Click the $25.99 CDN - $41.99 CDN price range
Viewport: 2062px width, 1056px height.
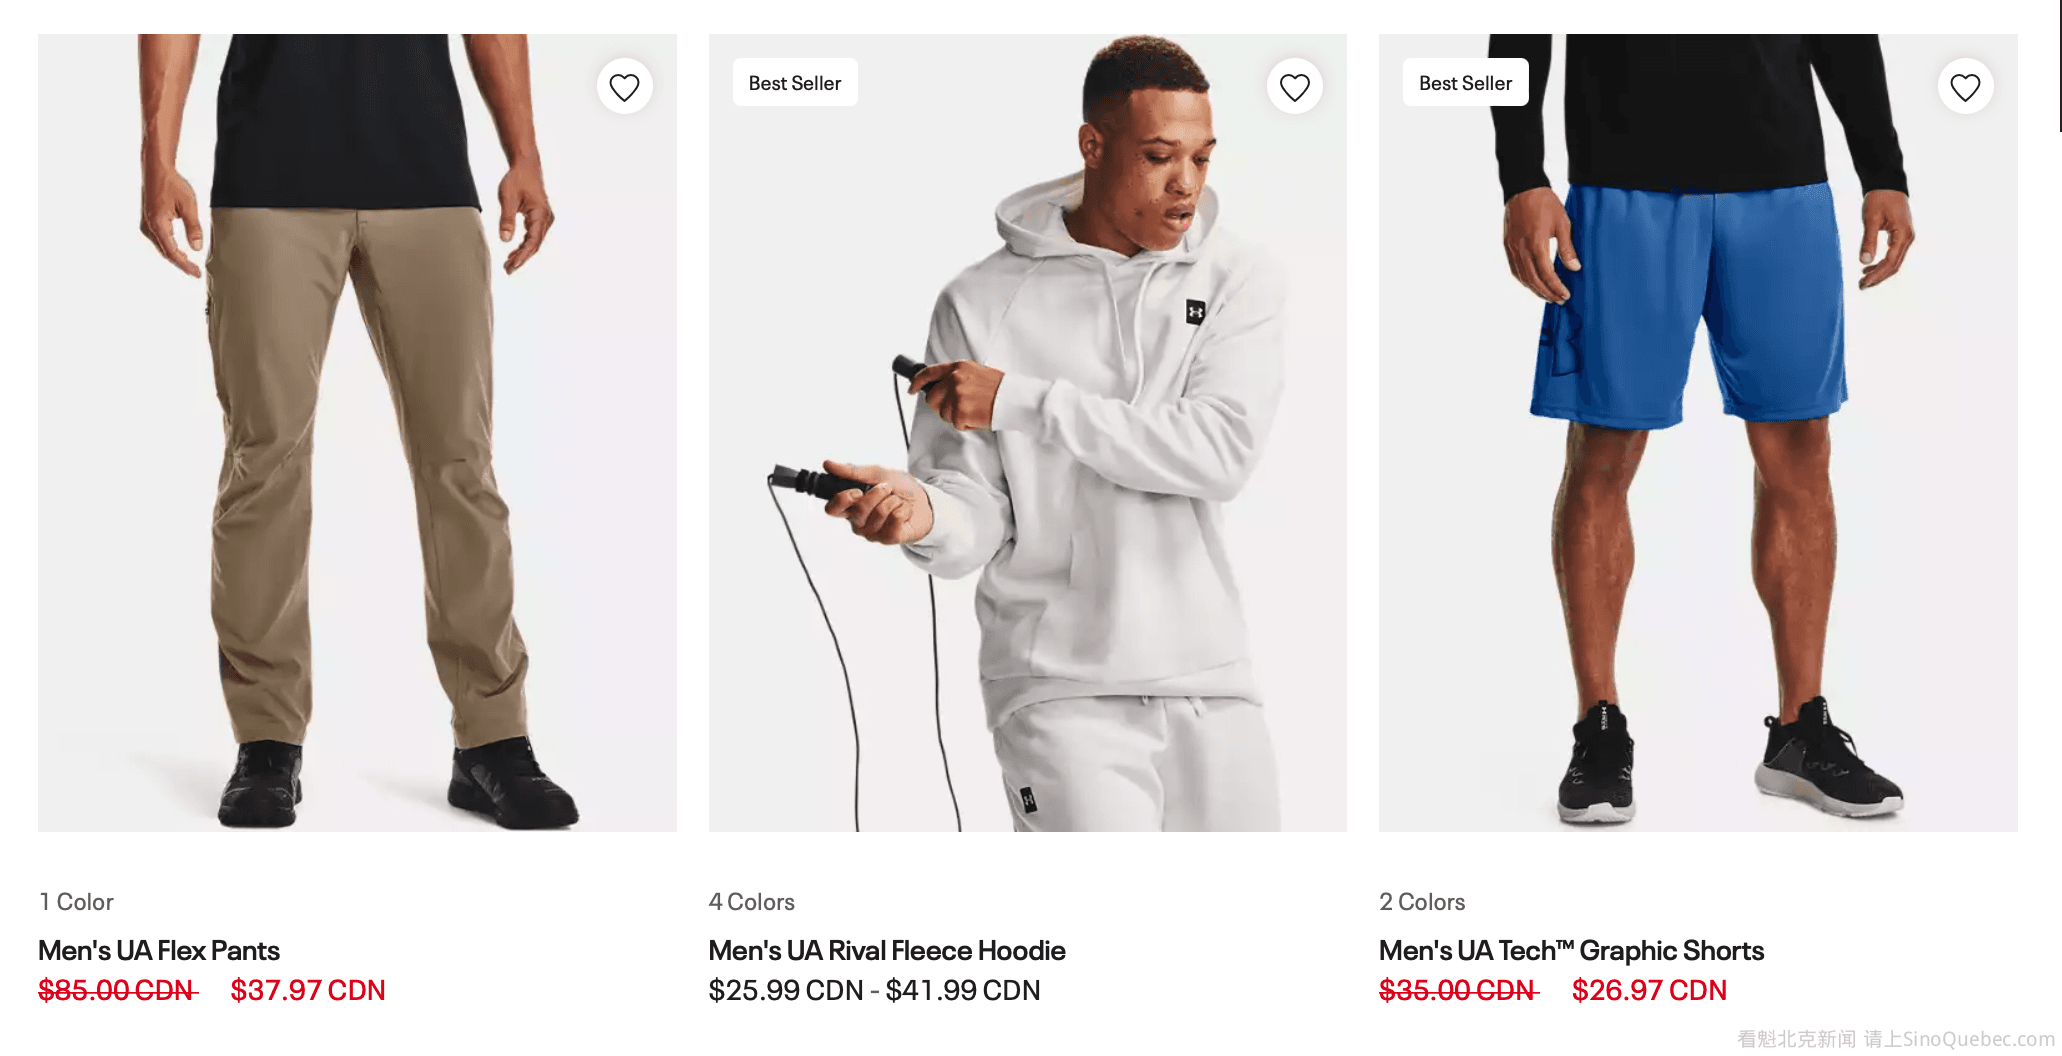[874, 990]
